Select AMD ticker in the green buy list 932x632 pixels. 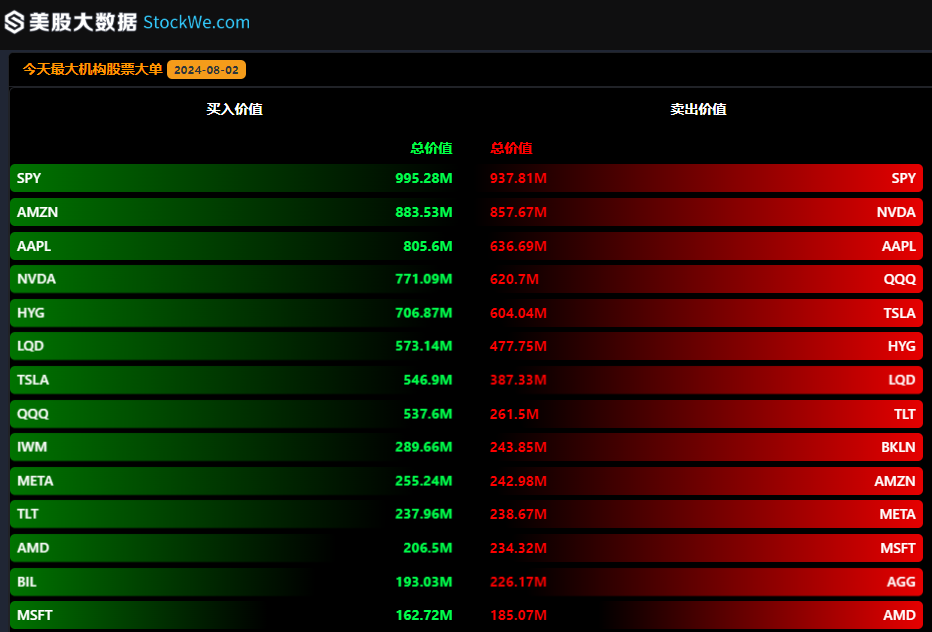click(x=33, y=548)
